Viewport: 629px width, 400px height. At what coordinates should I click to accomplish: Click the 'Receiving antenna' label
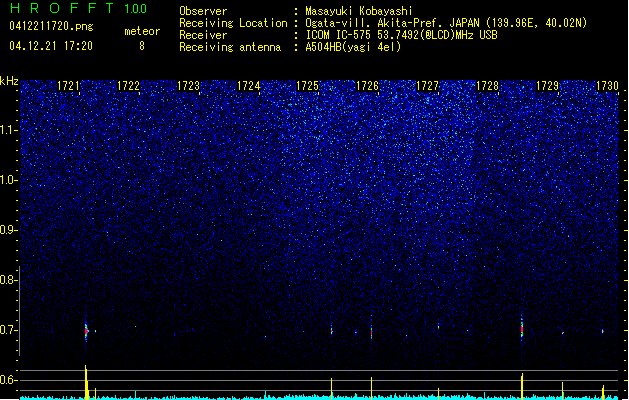pos(230,47)
